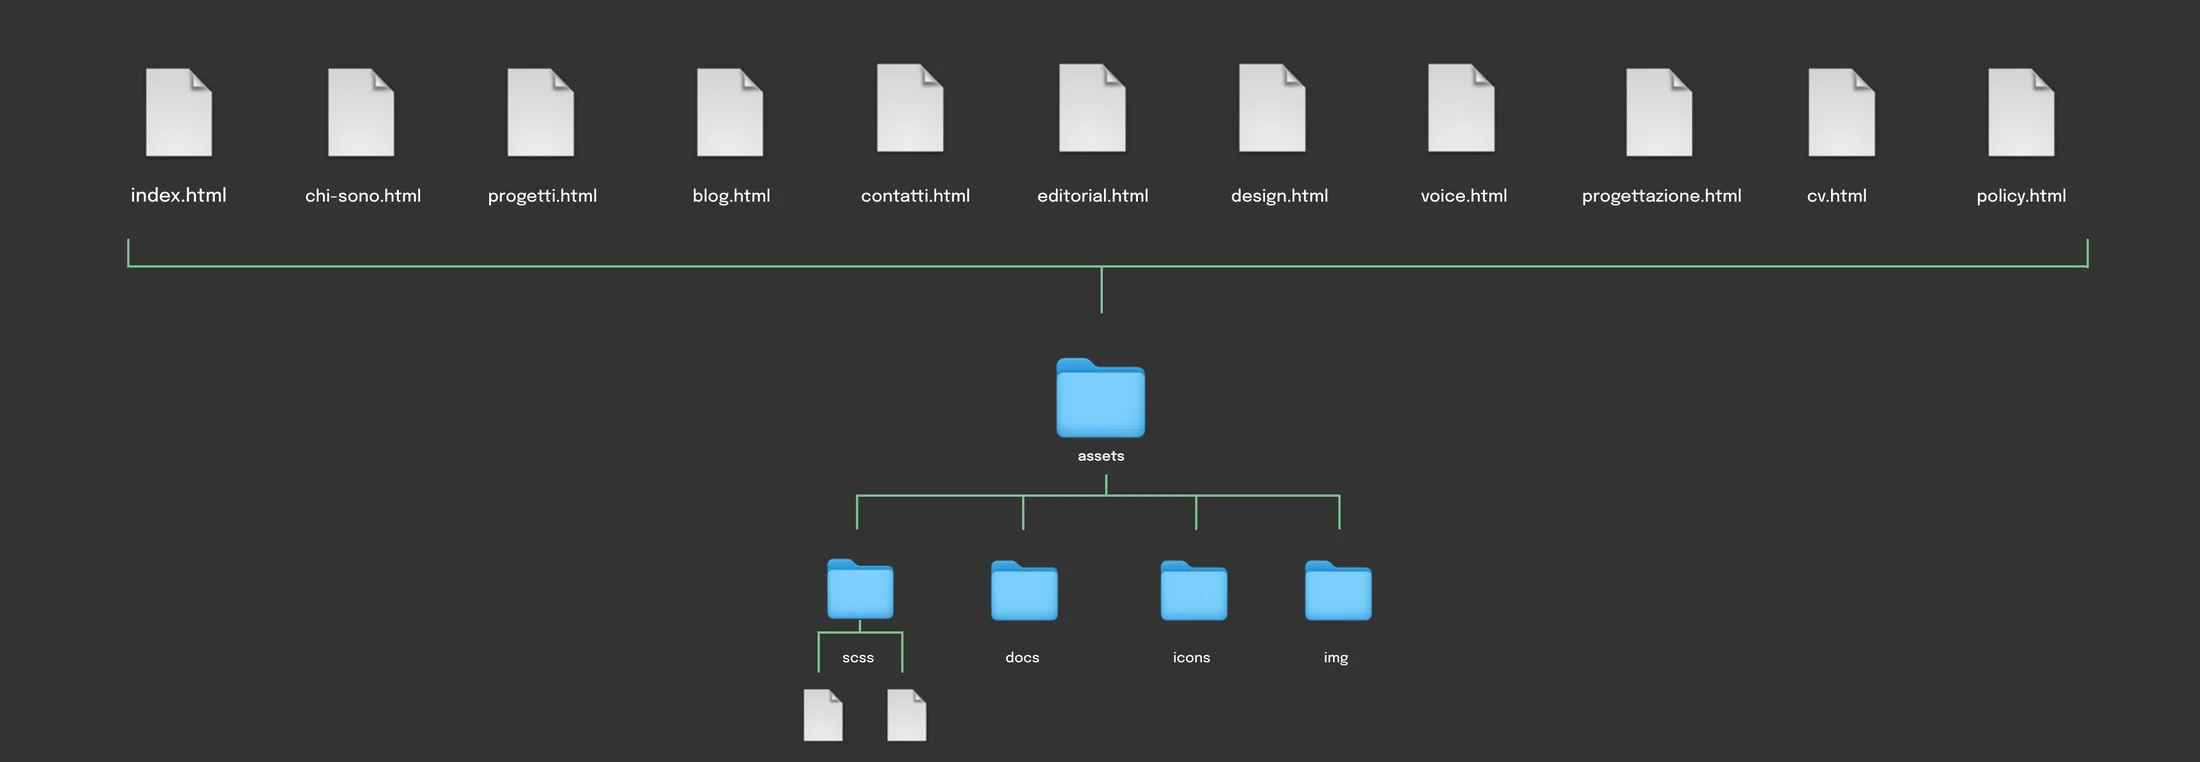This screenshot has height=762, width=2200.
Task: Click the right file icon beneath scss
Action: (x=907, y=716)
